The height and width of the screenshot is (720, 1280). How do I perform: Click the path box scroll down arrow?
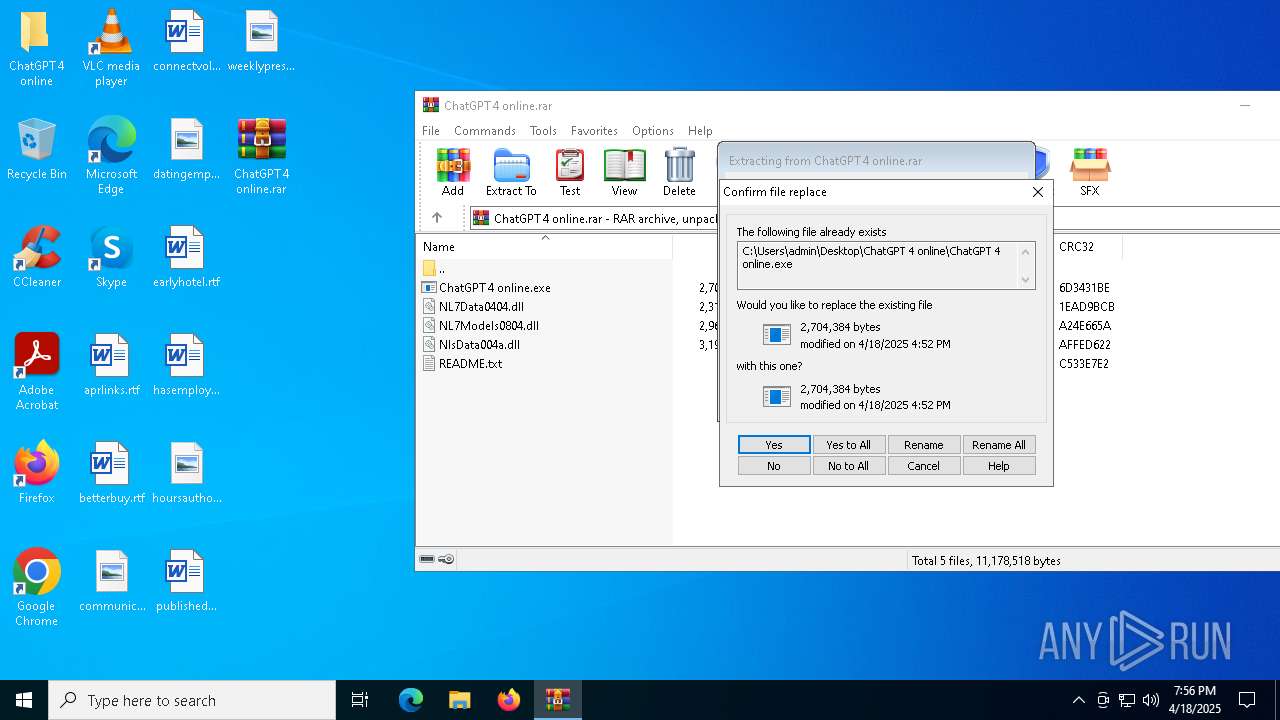1026,280
